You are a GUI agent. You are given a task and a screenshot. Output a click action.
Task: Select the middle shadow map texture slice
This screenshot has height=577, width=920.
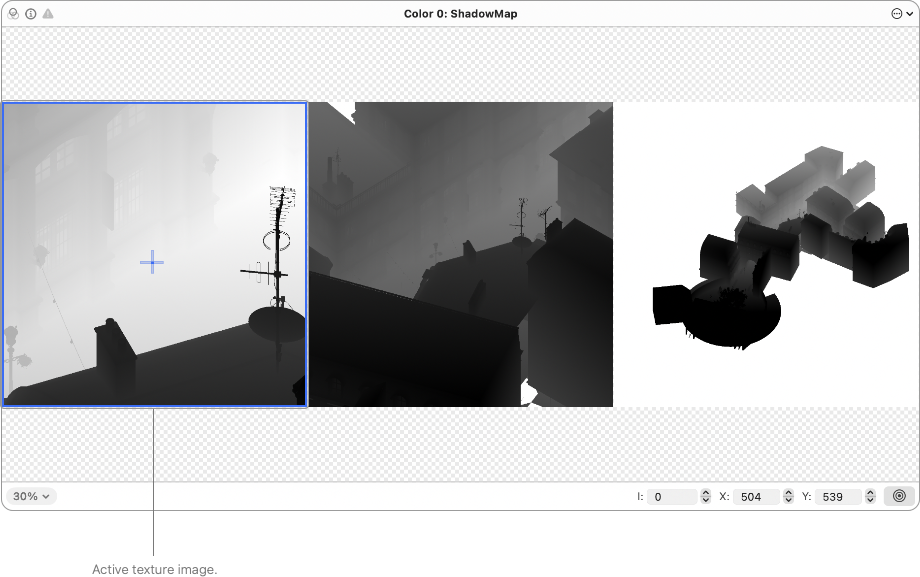[x=461, y=253]
